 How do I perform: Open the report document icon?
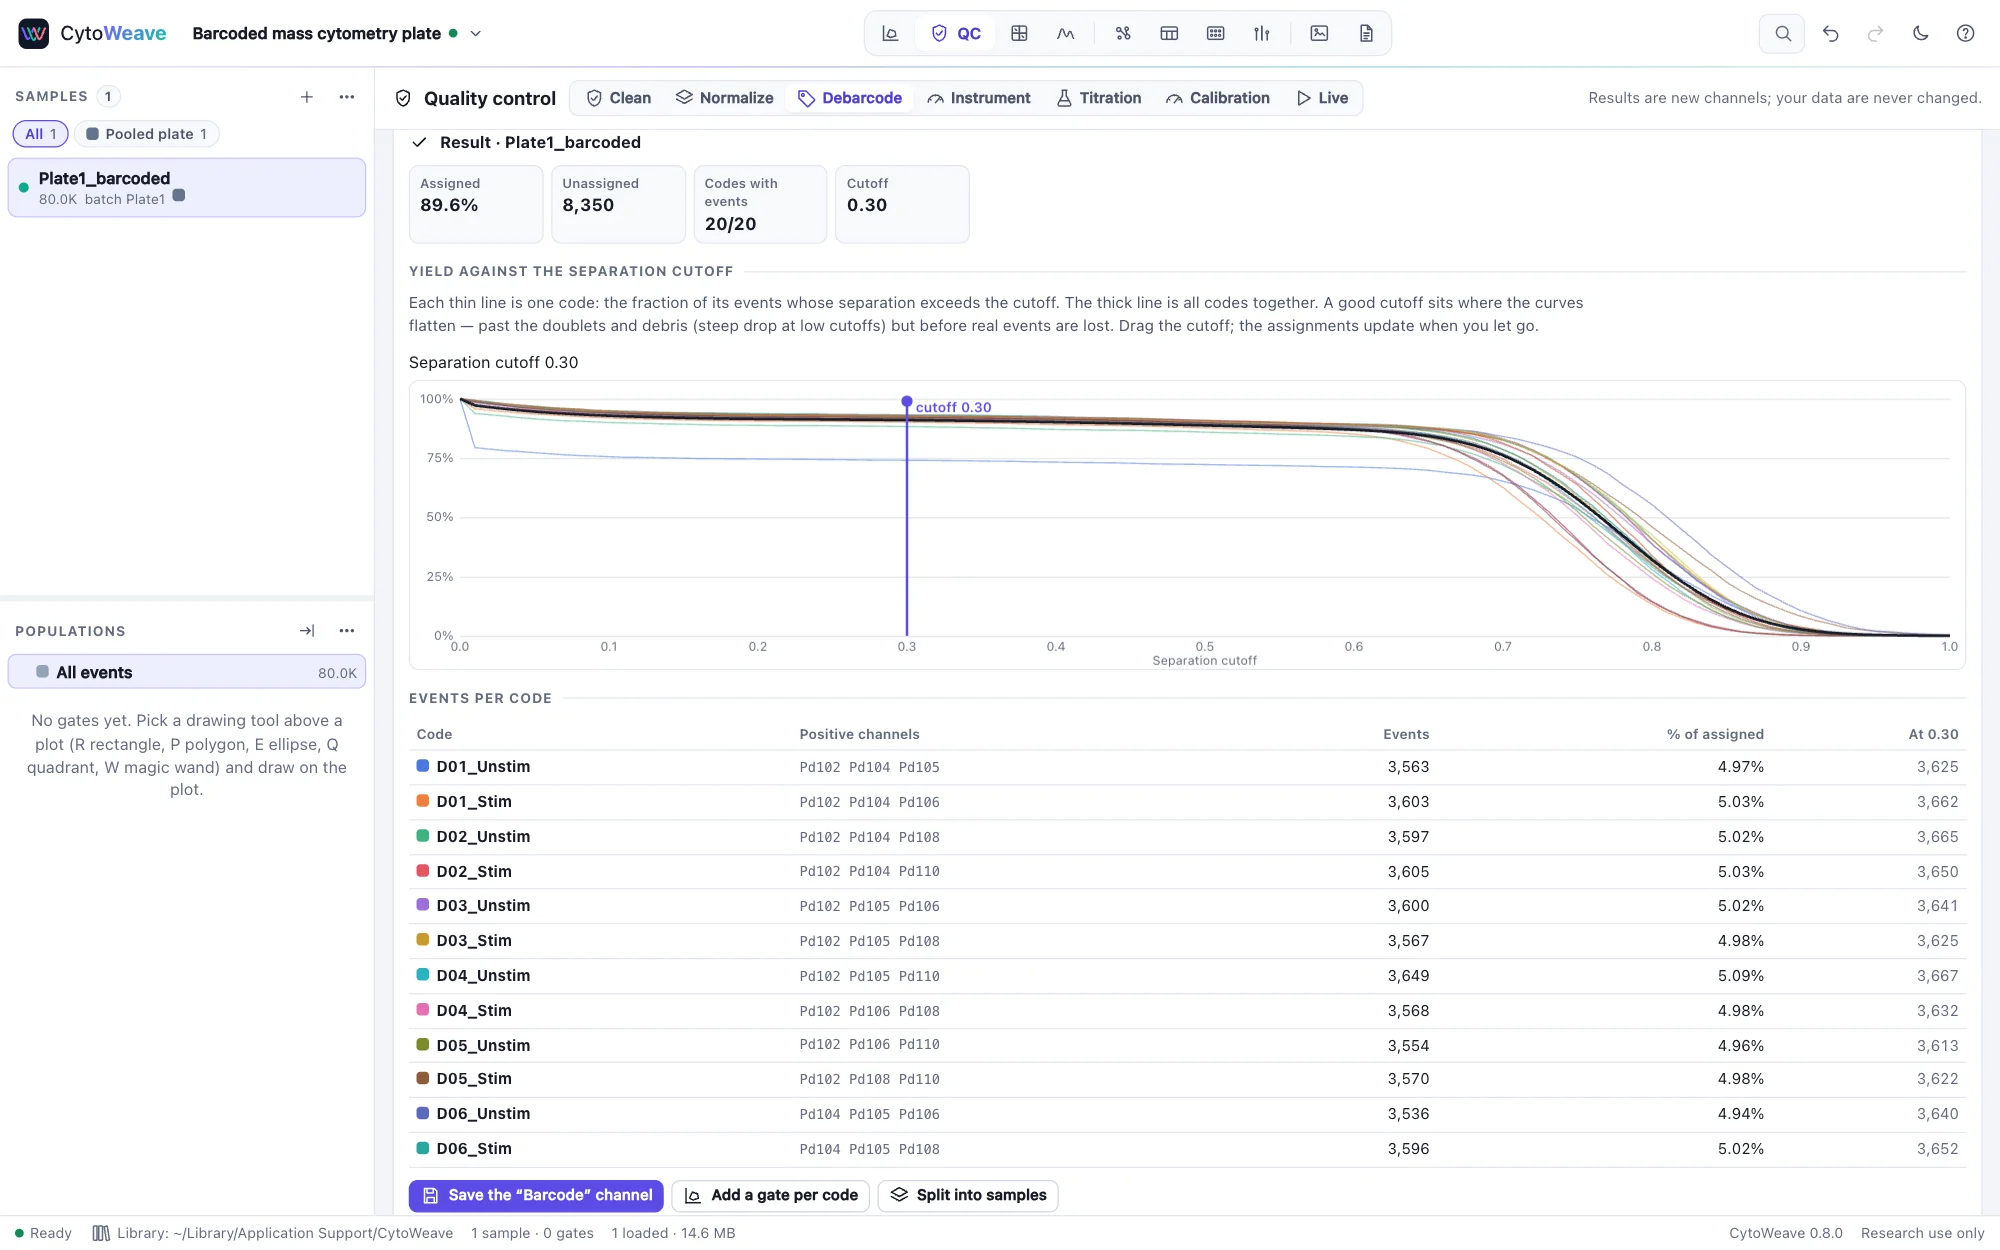pos(1366,33)
